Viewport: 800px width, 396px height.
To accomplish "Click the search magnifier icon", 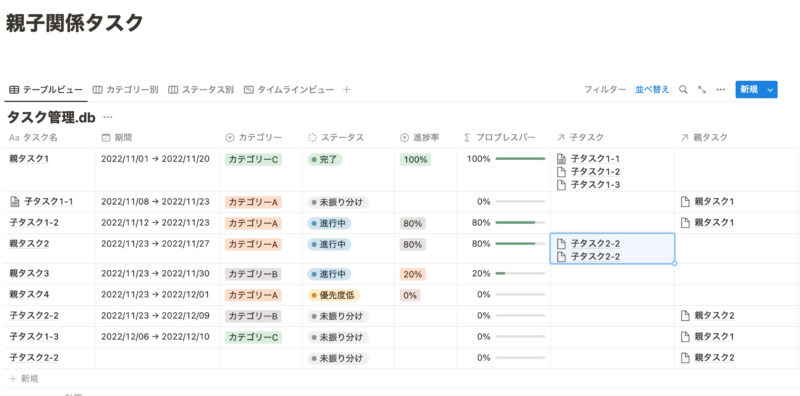I will [x=683, y=90].
